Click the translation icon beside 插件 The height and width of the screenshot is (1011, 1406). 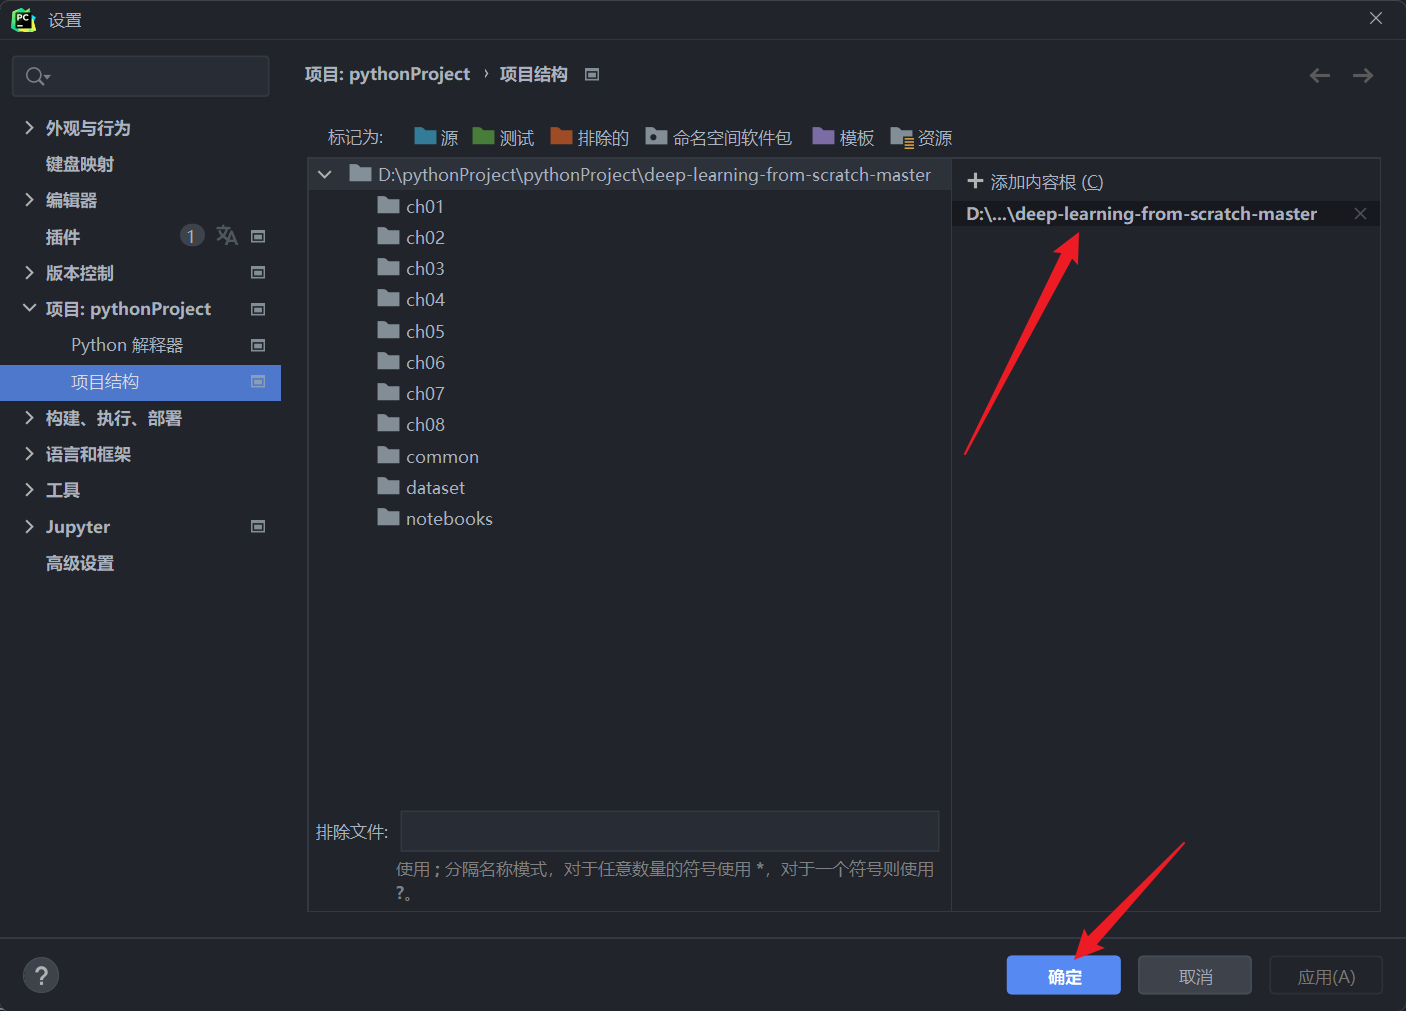[x=227, y=236]
